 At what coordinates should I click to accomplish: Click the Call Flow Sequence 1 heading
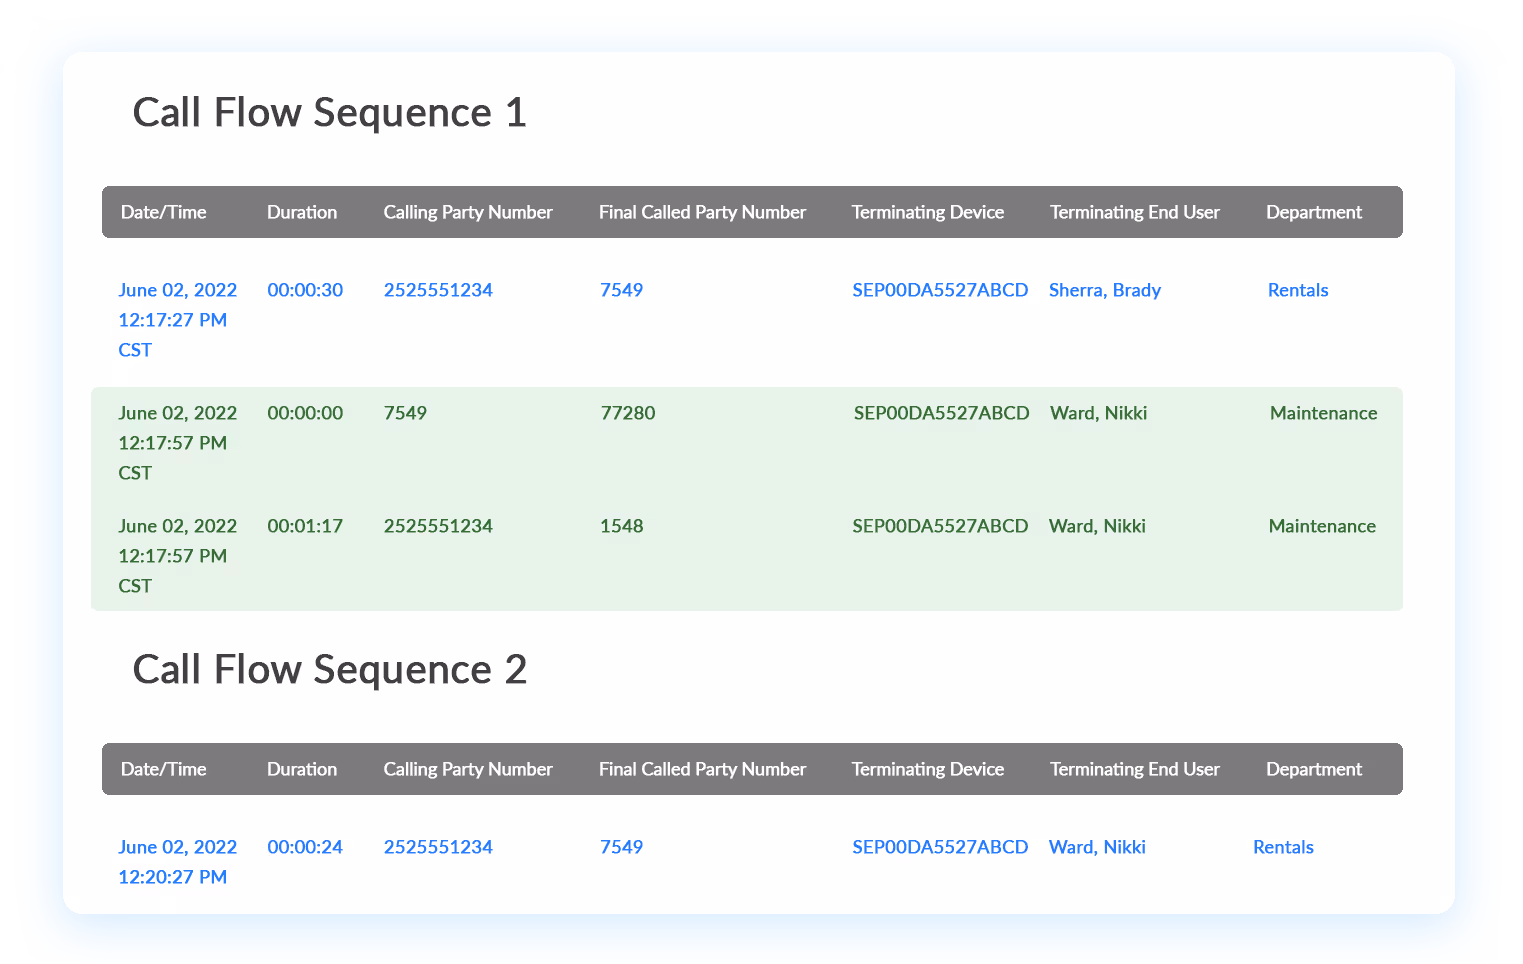[x=329, y=113]
